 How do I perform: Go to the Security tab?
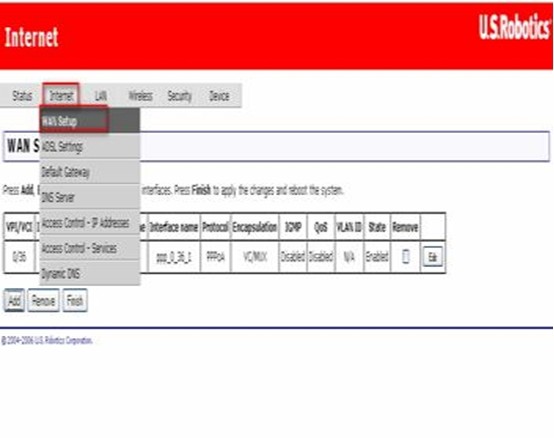(x=179, y=96)
